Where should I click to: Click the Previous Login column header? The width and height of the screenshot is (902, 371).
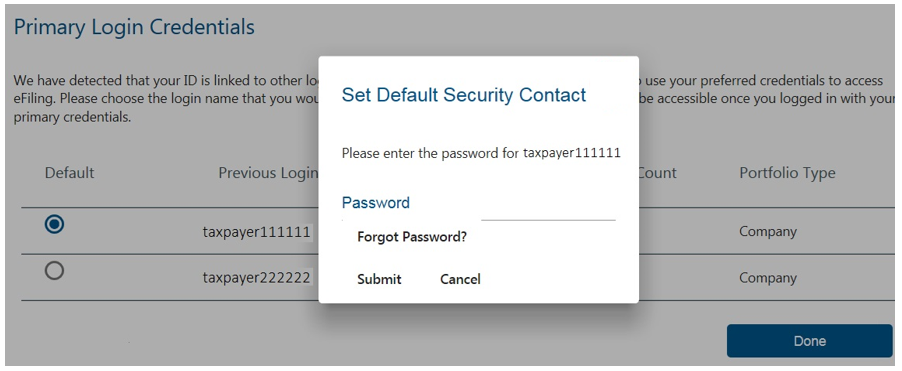268,173
